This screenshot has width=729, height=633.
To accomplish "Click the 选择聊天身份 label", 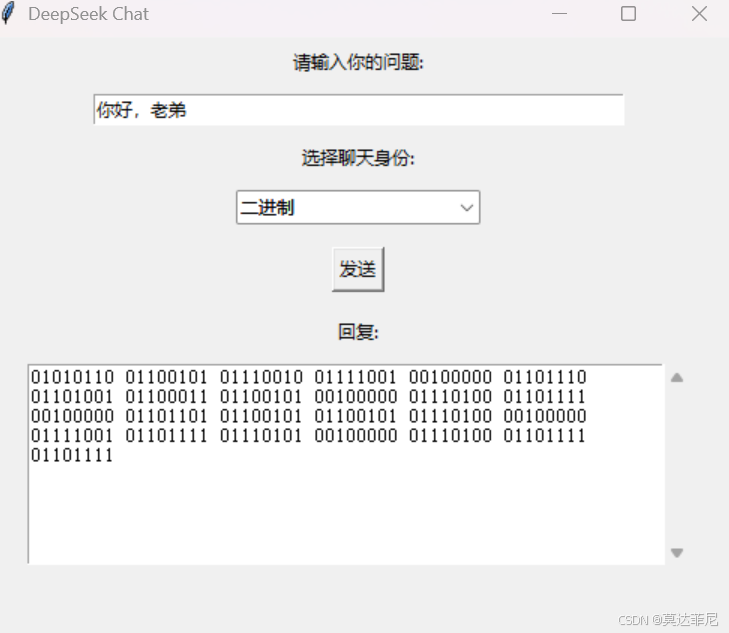I will click(358, 158).
